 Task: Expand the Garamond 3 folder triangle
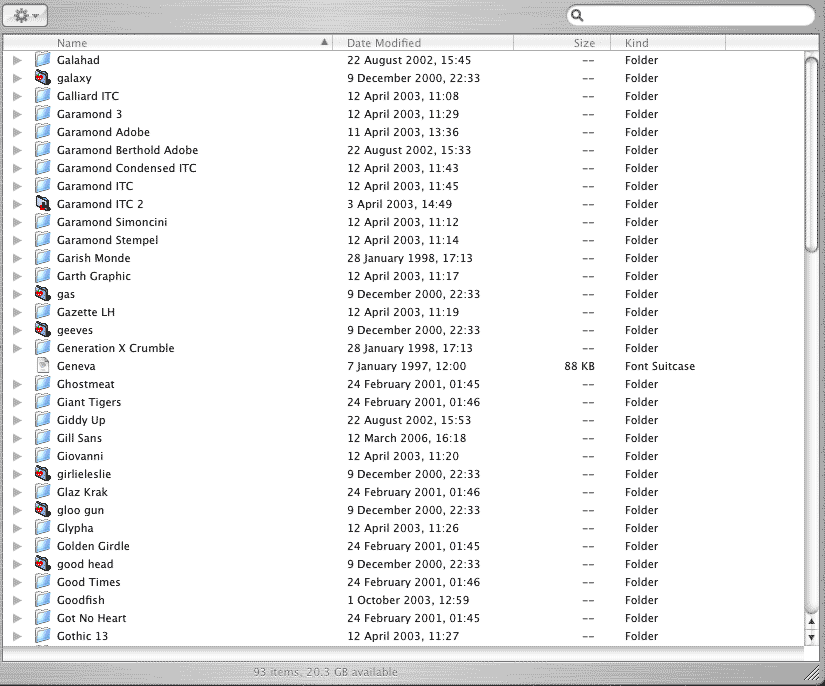point(17,114)
